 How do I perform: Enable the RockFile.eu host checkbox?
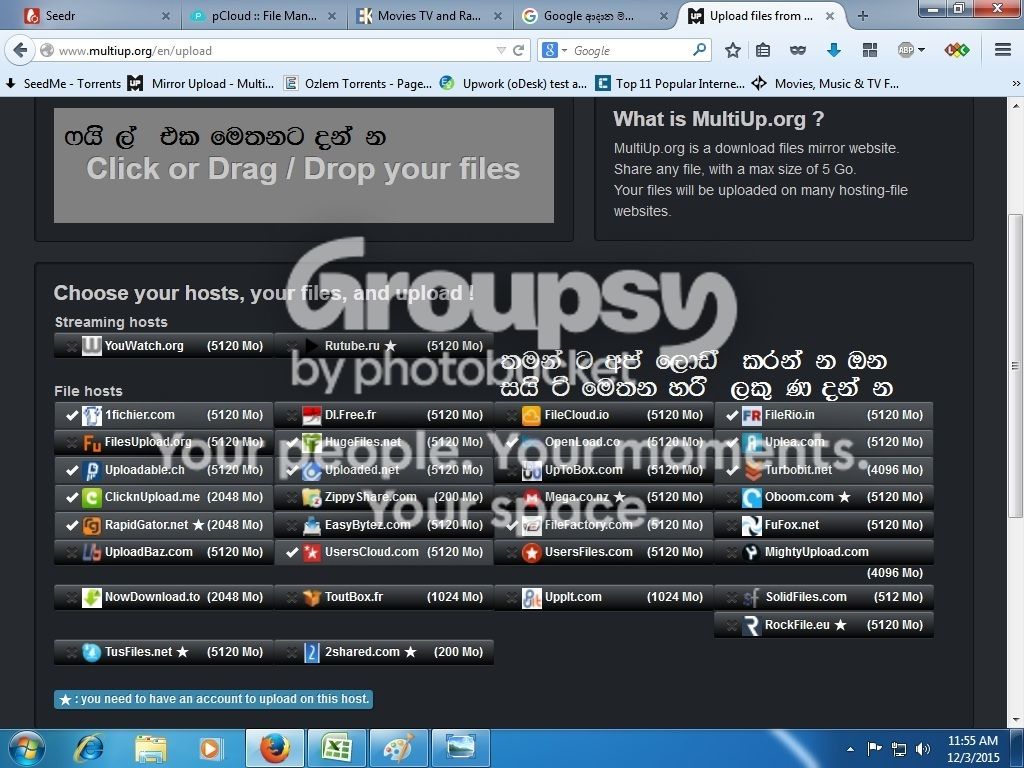click(731, 626)
